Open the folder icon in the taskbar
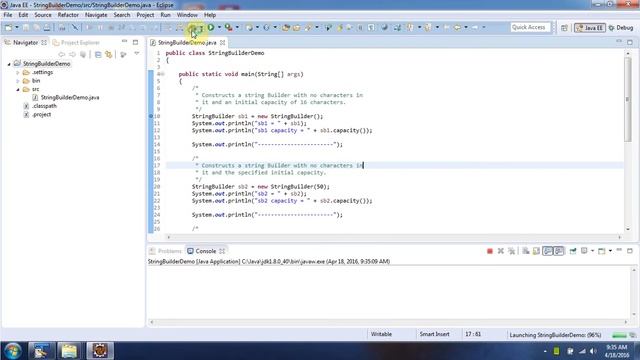This screenshot has height=360, width=640. tap(69, 351)
